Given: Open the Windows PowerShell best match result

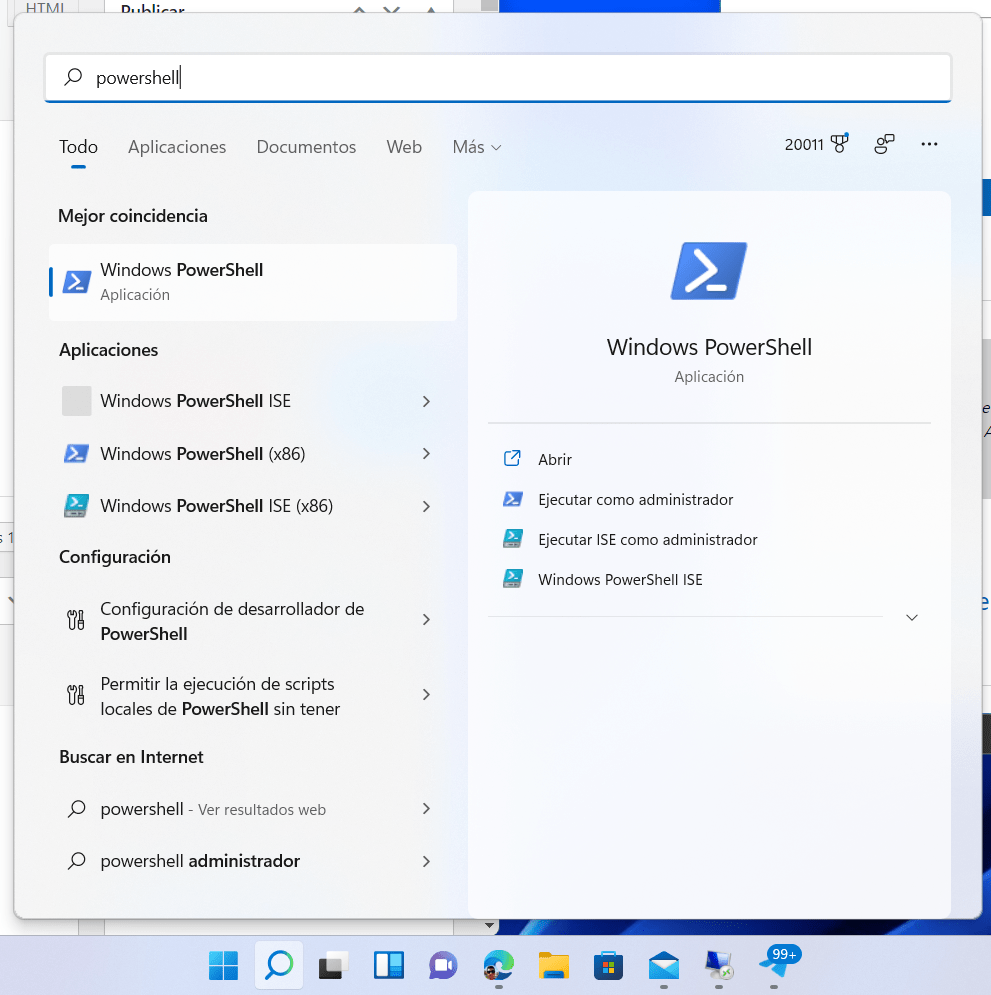Looking at the screenshot, I should point(252,282).
